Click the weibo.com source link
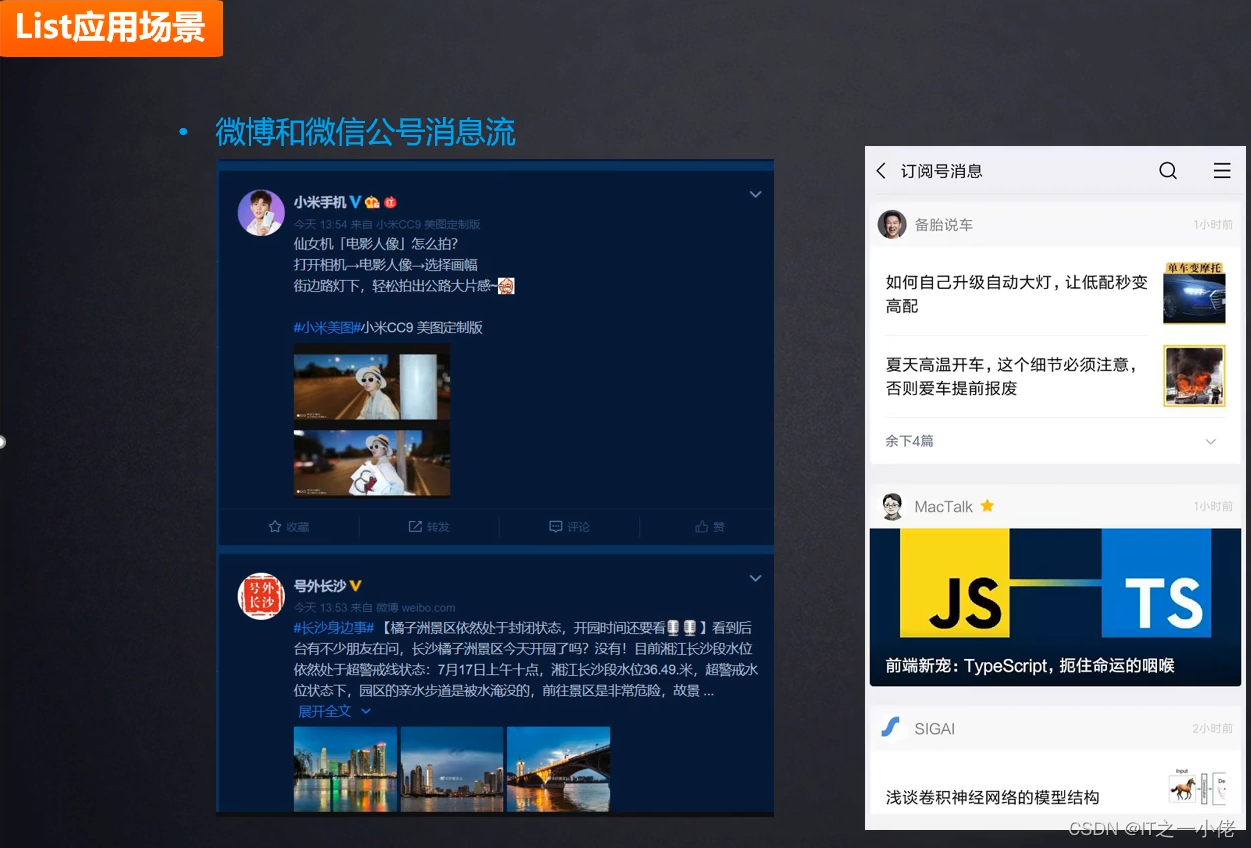 pyautogui.click(x=428, y=607)
